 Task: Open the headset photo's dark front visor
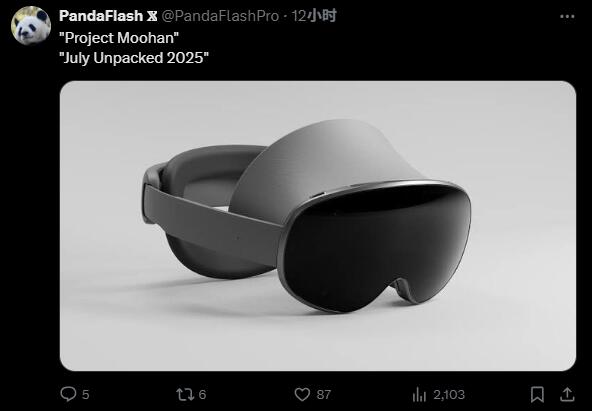point(376,247)
